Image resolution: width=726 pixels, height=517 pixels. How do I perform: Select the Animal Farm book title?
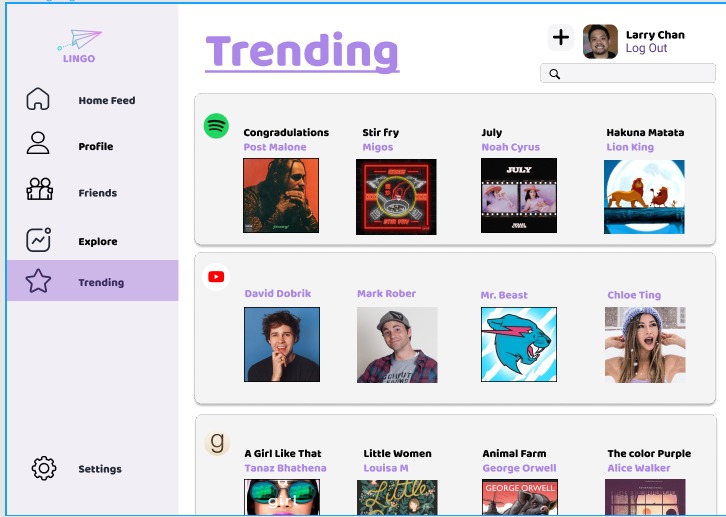(514, 454)
